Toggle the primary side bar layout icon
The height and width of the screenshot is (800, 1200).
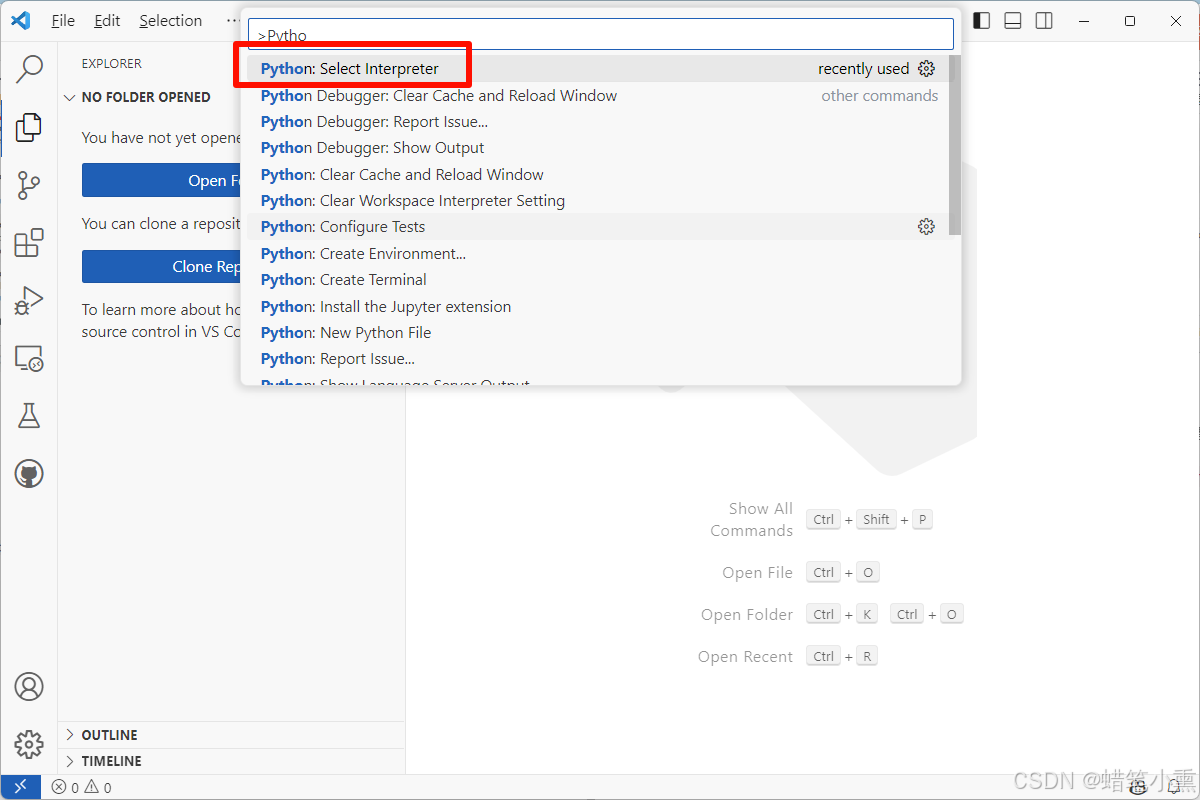pyautogui.click(x=982, y=20)
